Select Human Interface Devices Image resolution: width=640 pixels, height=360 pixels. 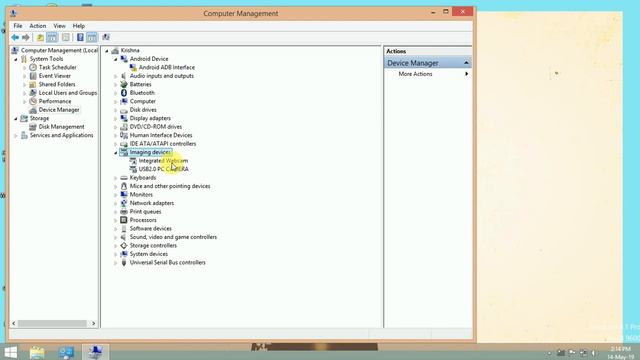[161, 135]
